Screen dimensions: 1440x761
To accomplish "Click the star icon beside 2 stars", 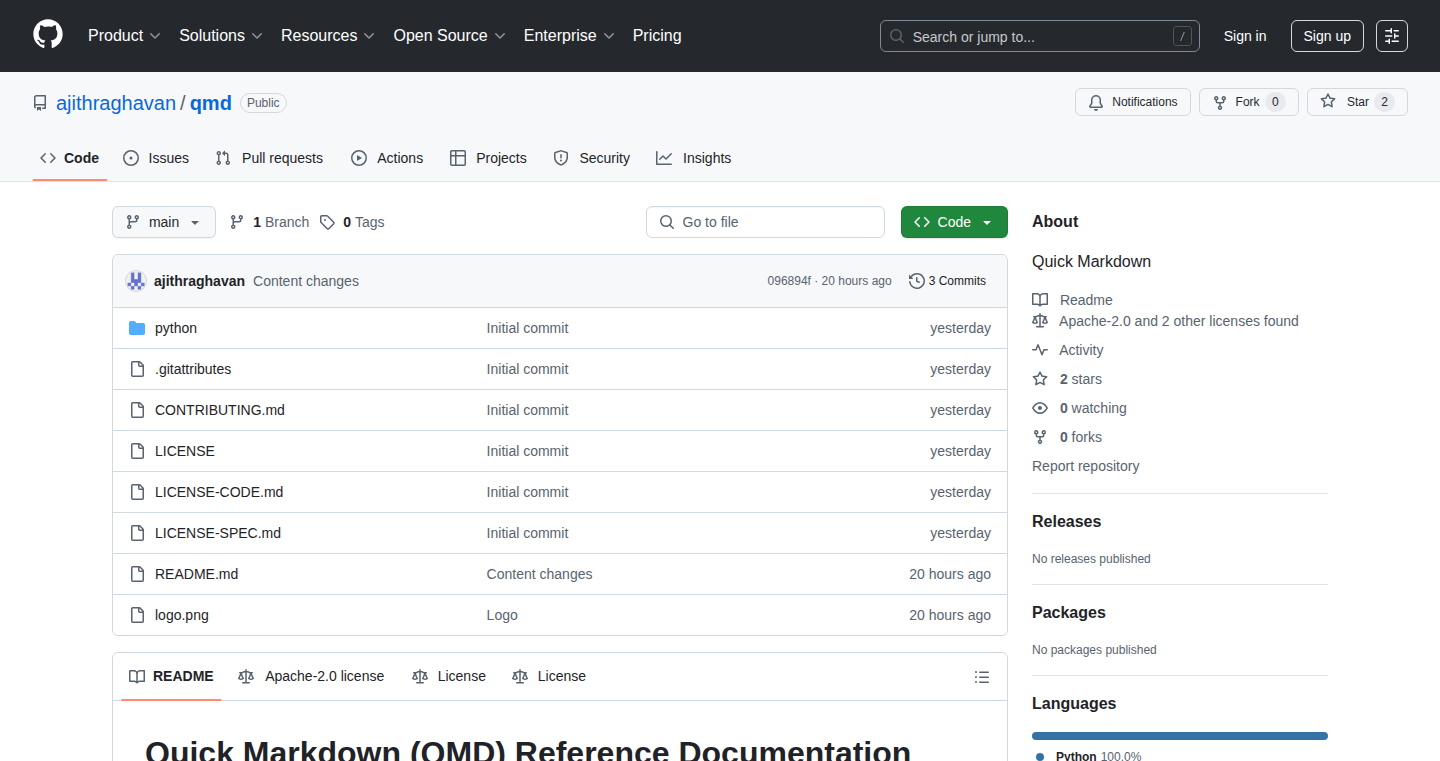I will point(1040,379).
